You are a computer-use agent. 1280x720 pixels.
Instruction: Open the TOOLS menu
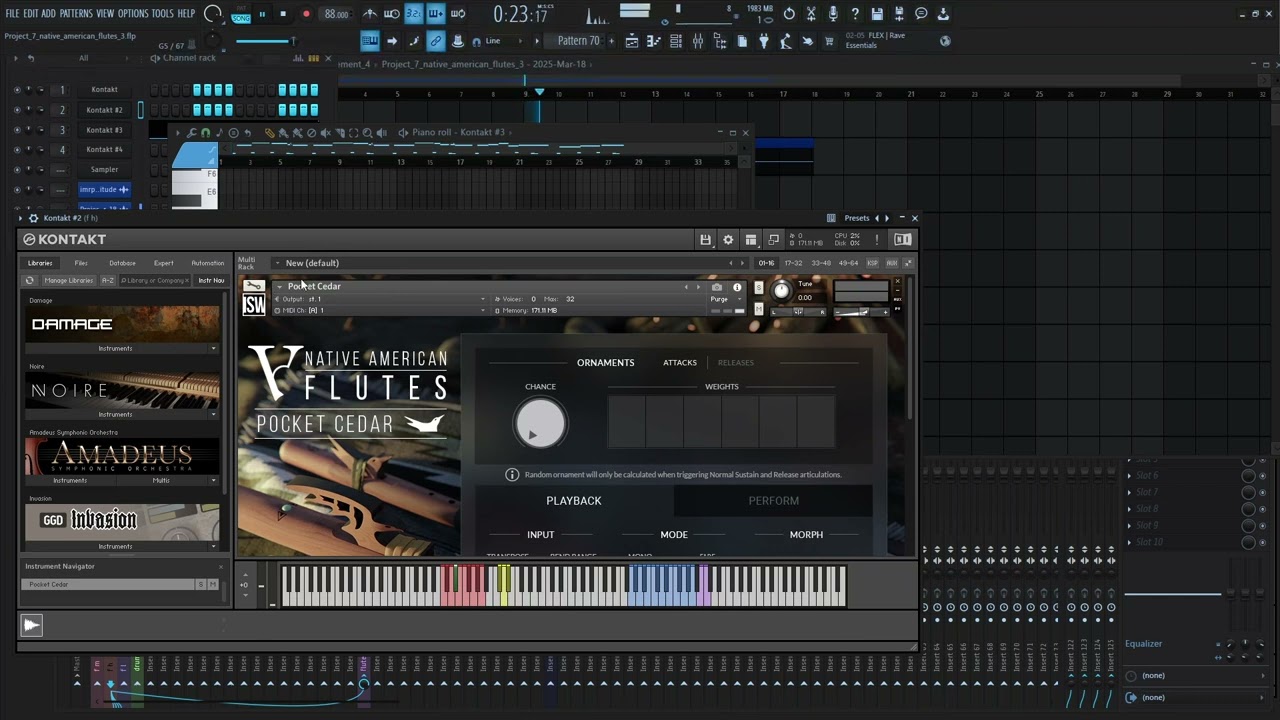163,14
